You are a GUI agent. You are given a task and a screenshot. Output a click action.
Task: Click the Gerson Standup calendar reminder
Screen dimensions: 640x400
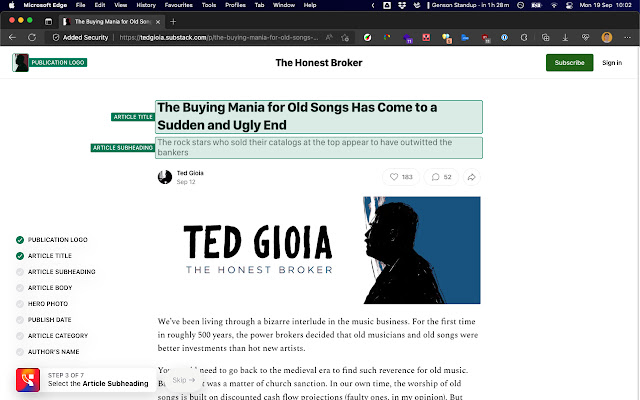point(468,5)
